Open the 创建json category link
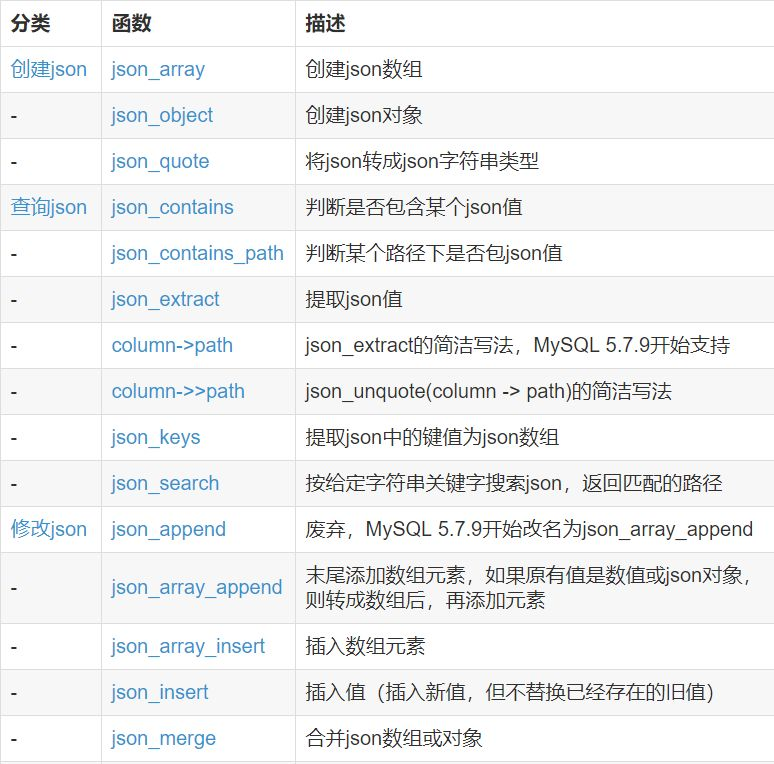 [49, 69]
